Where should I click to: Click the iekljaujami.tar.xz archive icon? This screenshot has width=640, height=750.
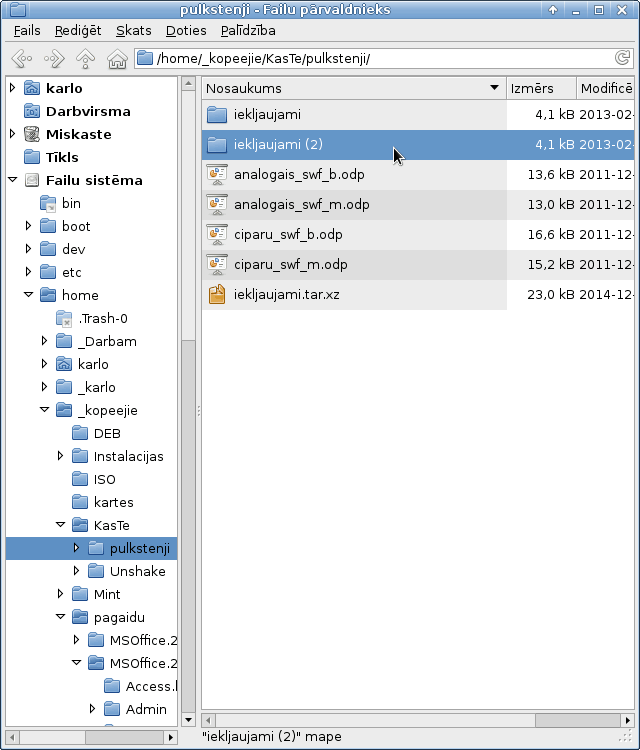(x=217, y=295)
